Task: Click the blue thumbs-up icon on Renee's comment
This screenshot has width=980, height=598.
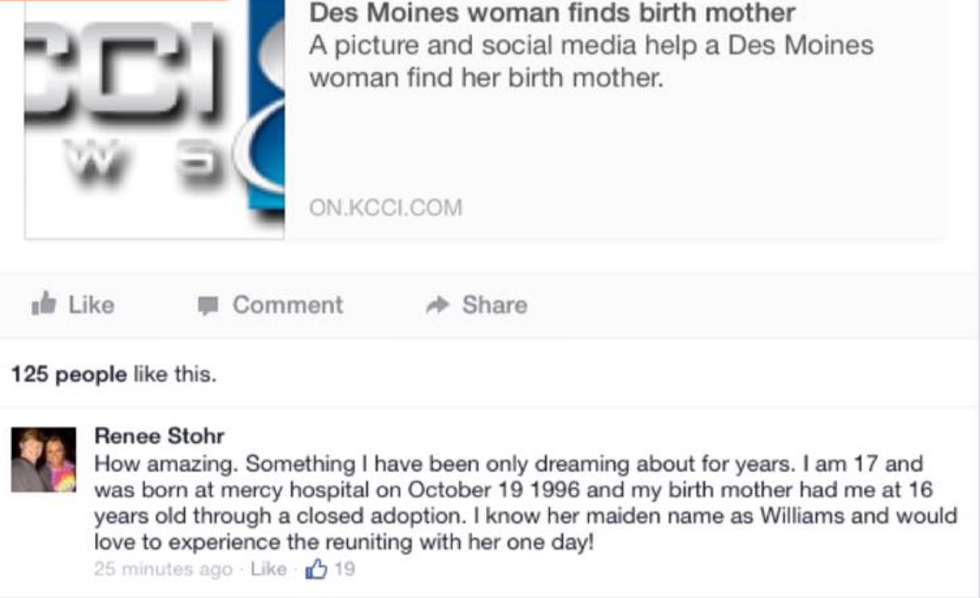Action: click(x=317, y=569)
